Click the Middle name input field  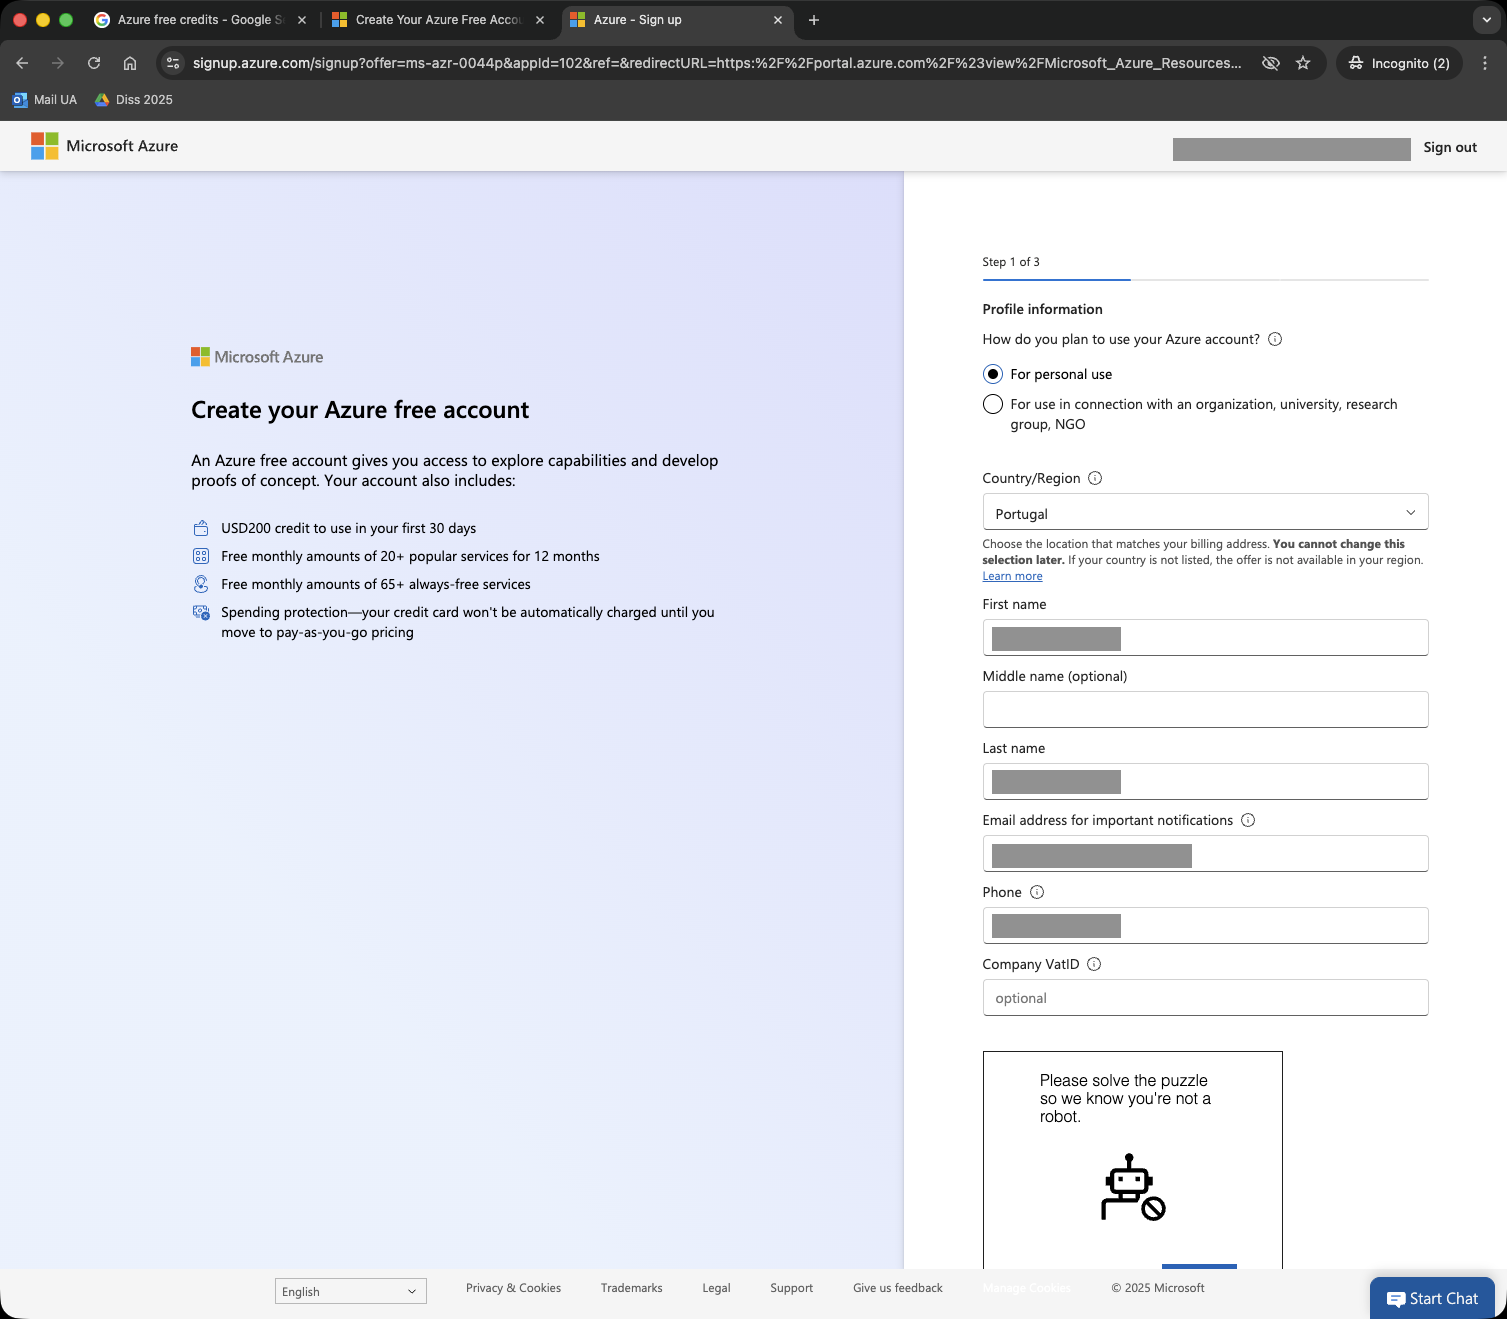pyautogui.click(x=1205, y=710)
